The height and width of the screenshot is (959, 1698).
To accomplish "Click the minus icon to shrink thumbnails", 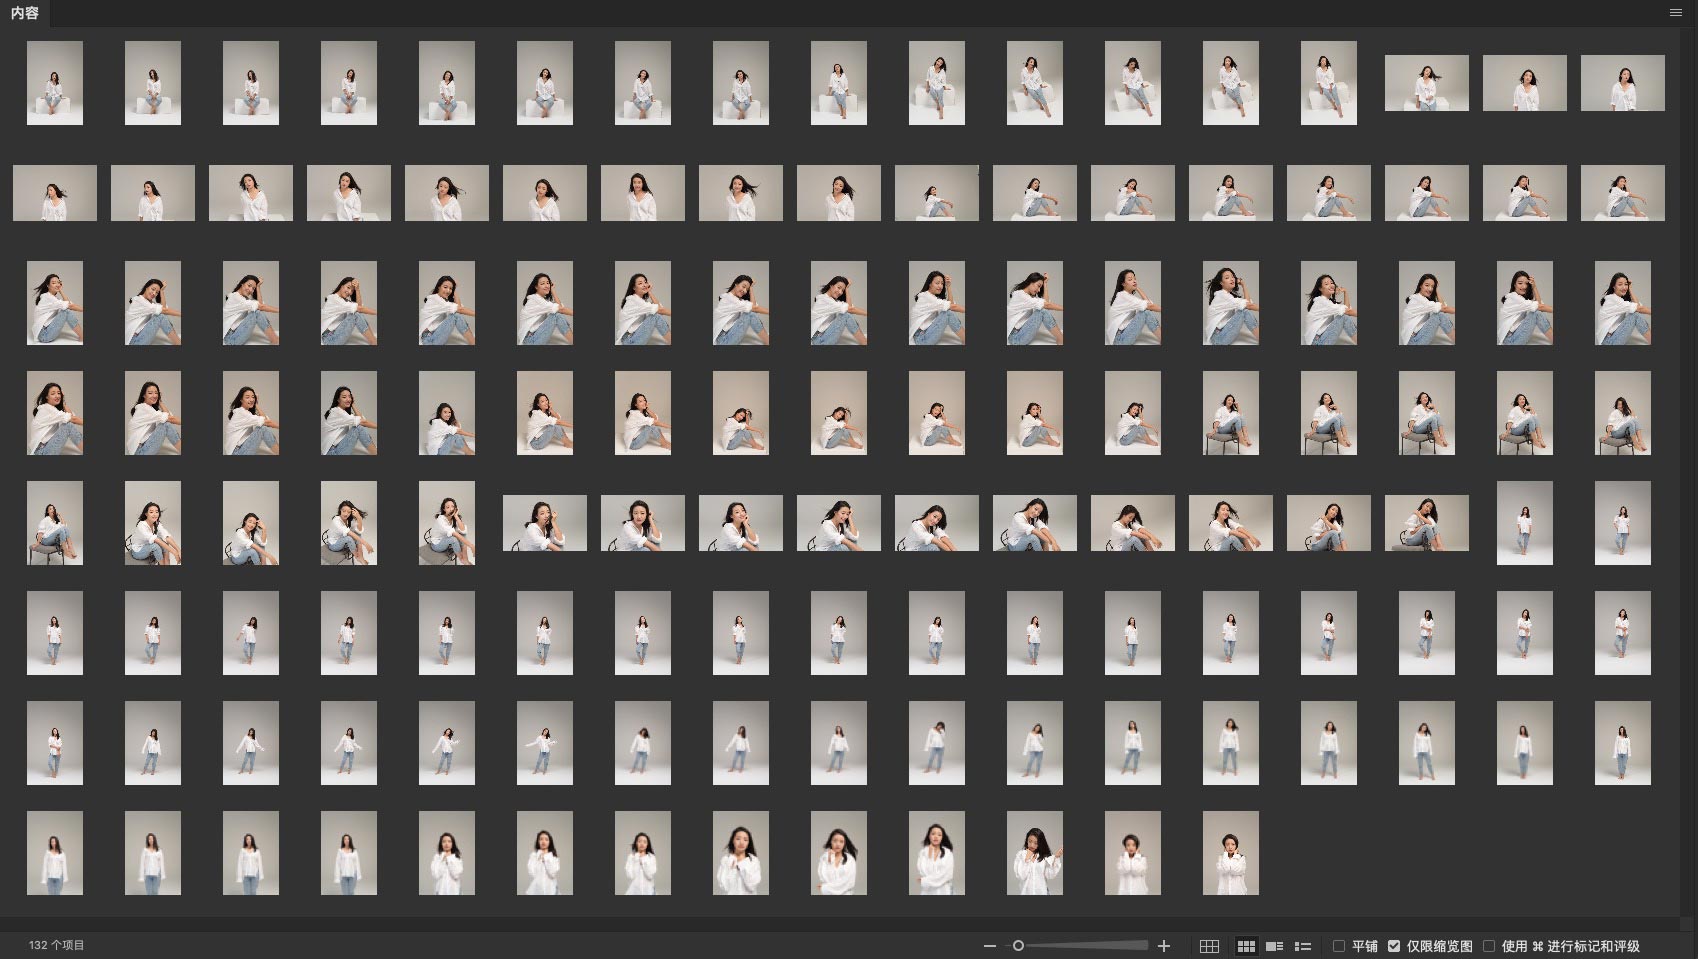I will [989, 946].
